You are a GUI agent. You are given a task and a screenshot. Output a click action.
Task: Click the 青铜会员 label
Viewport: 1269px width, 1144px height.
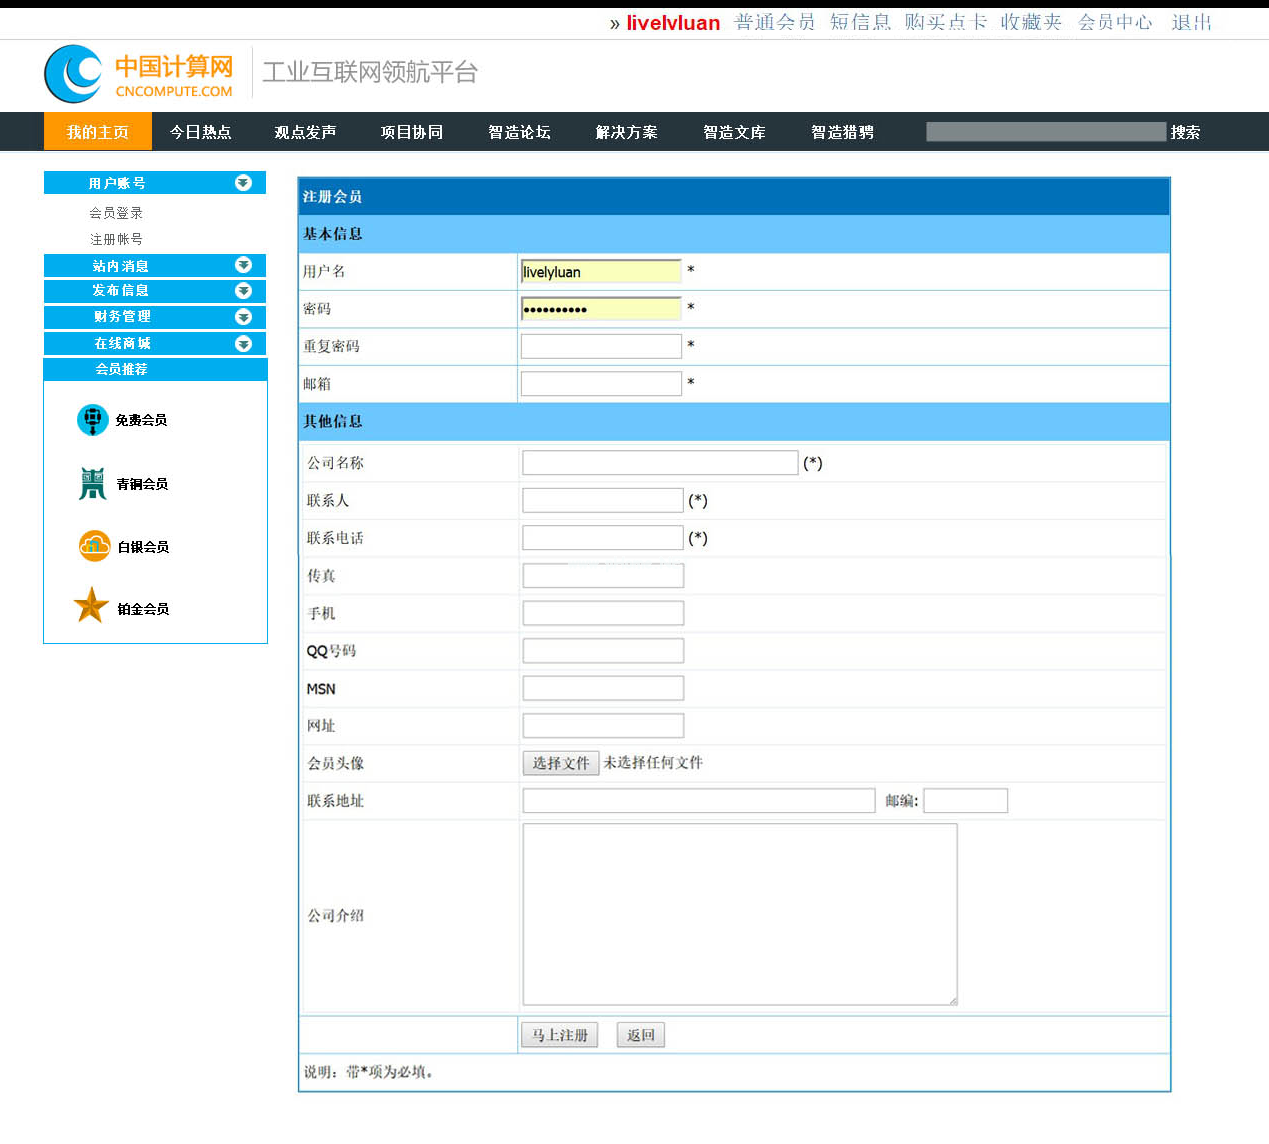(x=142, y=484)
